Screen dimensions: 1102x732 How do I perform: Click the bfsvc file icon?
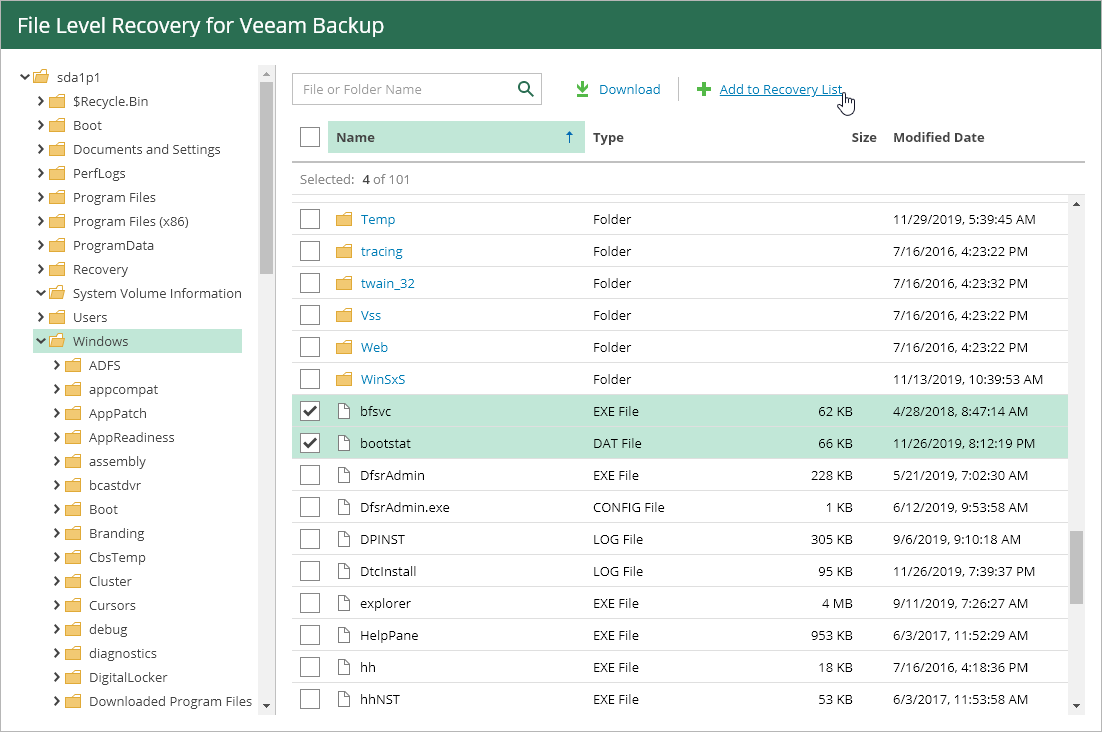pos(344,411)
